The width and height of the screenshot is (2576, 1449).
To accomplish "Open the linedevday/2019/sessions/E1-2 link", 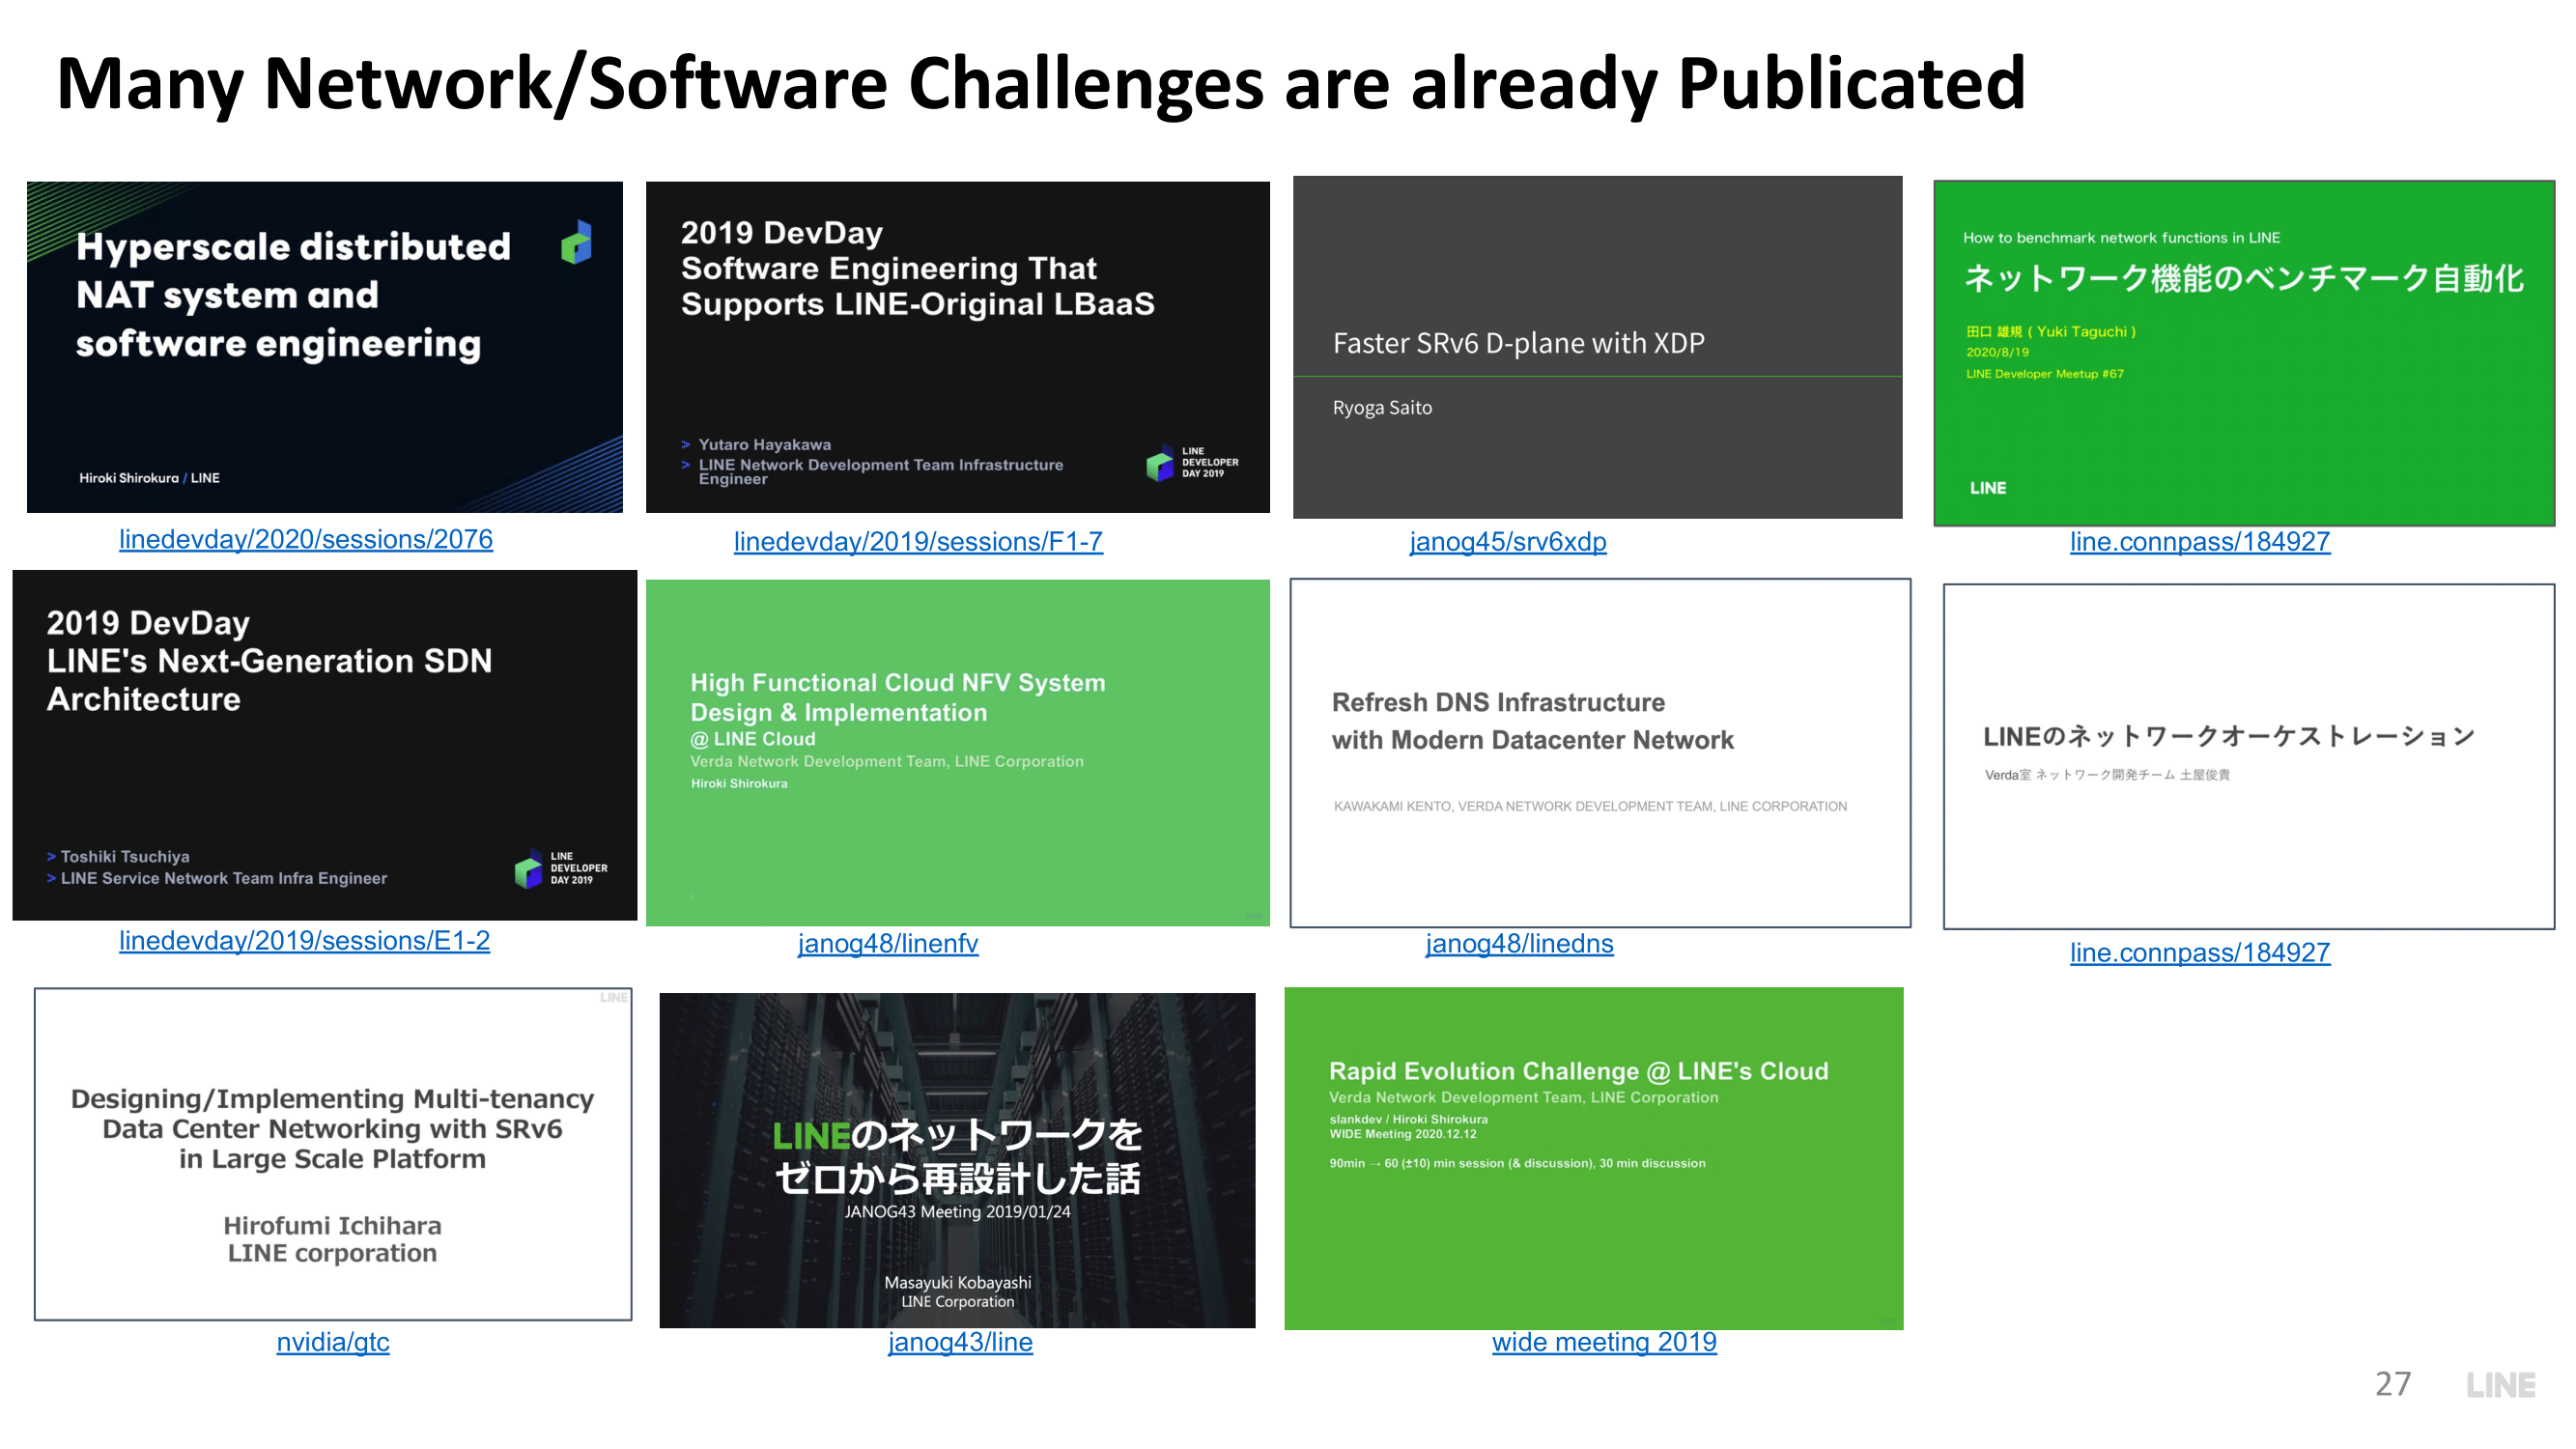I will tap(304, 940).
